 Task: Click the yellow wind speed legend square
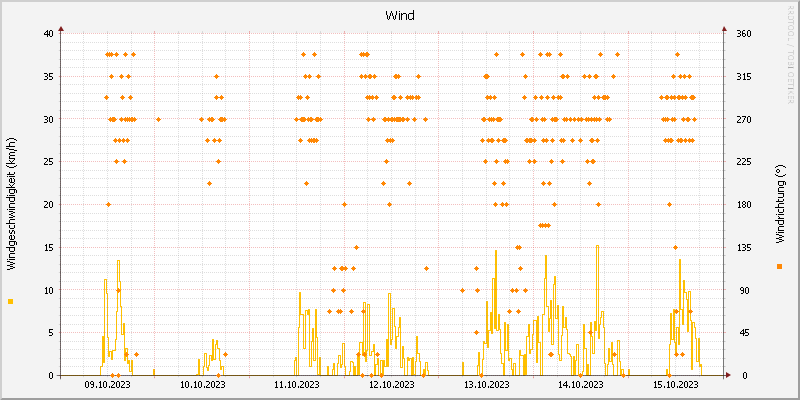[x=11, y=302]
